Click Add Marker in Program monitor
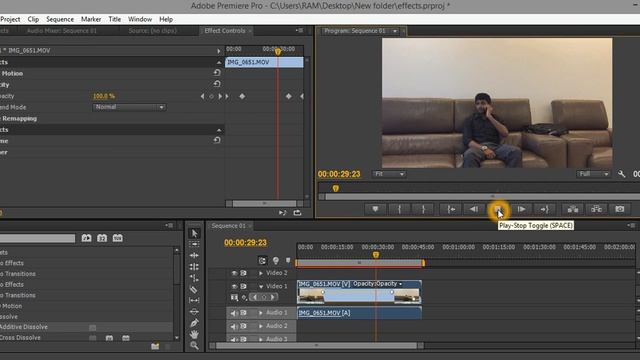640x360 pixels. 375,209
